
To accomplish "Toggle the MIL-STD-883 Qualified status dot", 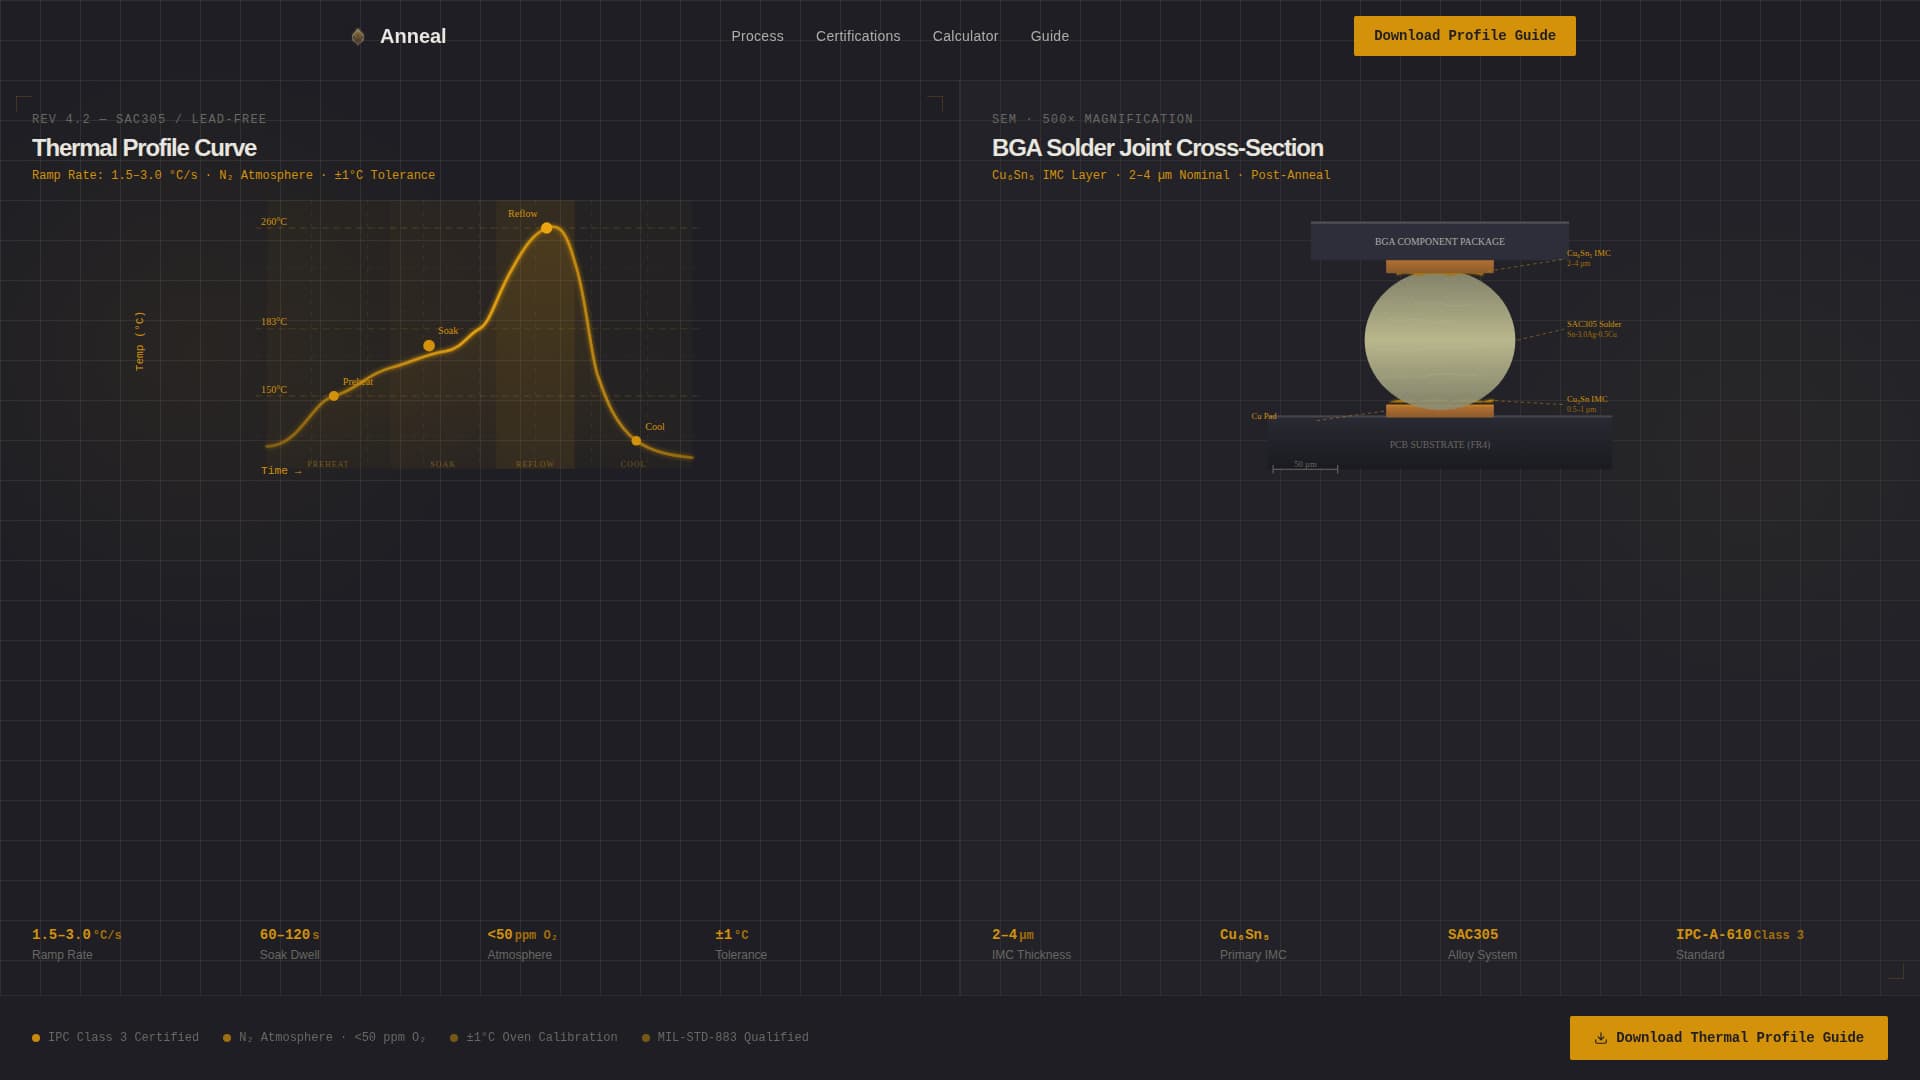I will 644,1037.
